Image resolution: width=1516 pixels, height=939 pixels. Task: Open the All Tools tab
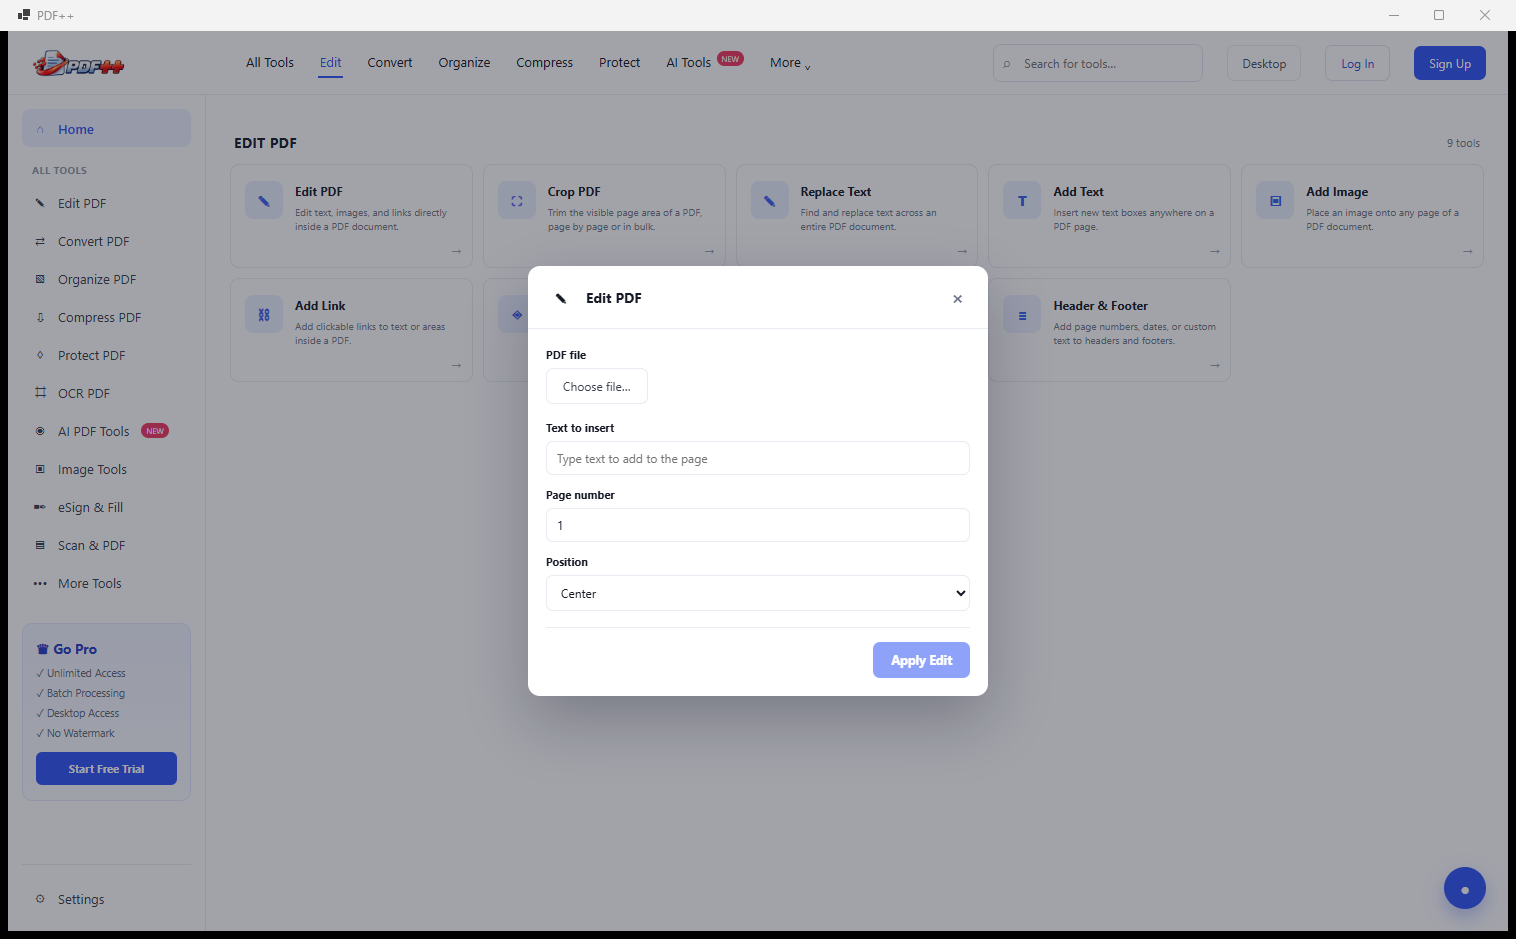point(270,62)
